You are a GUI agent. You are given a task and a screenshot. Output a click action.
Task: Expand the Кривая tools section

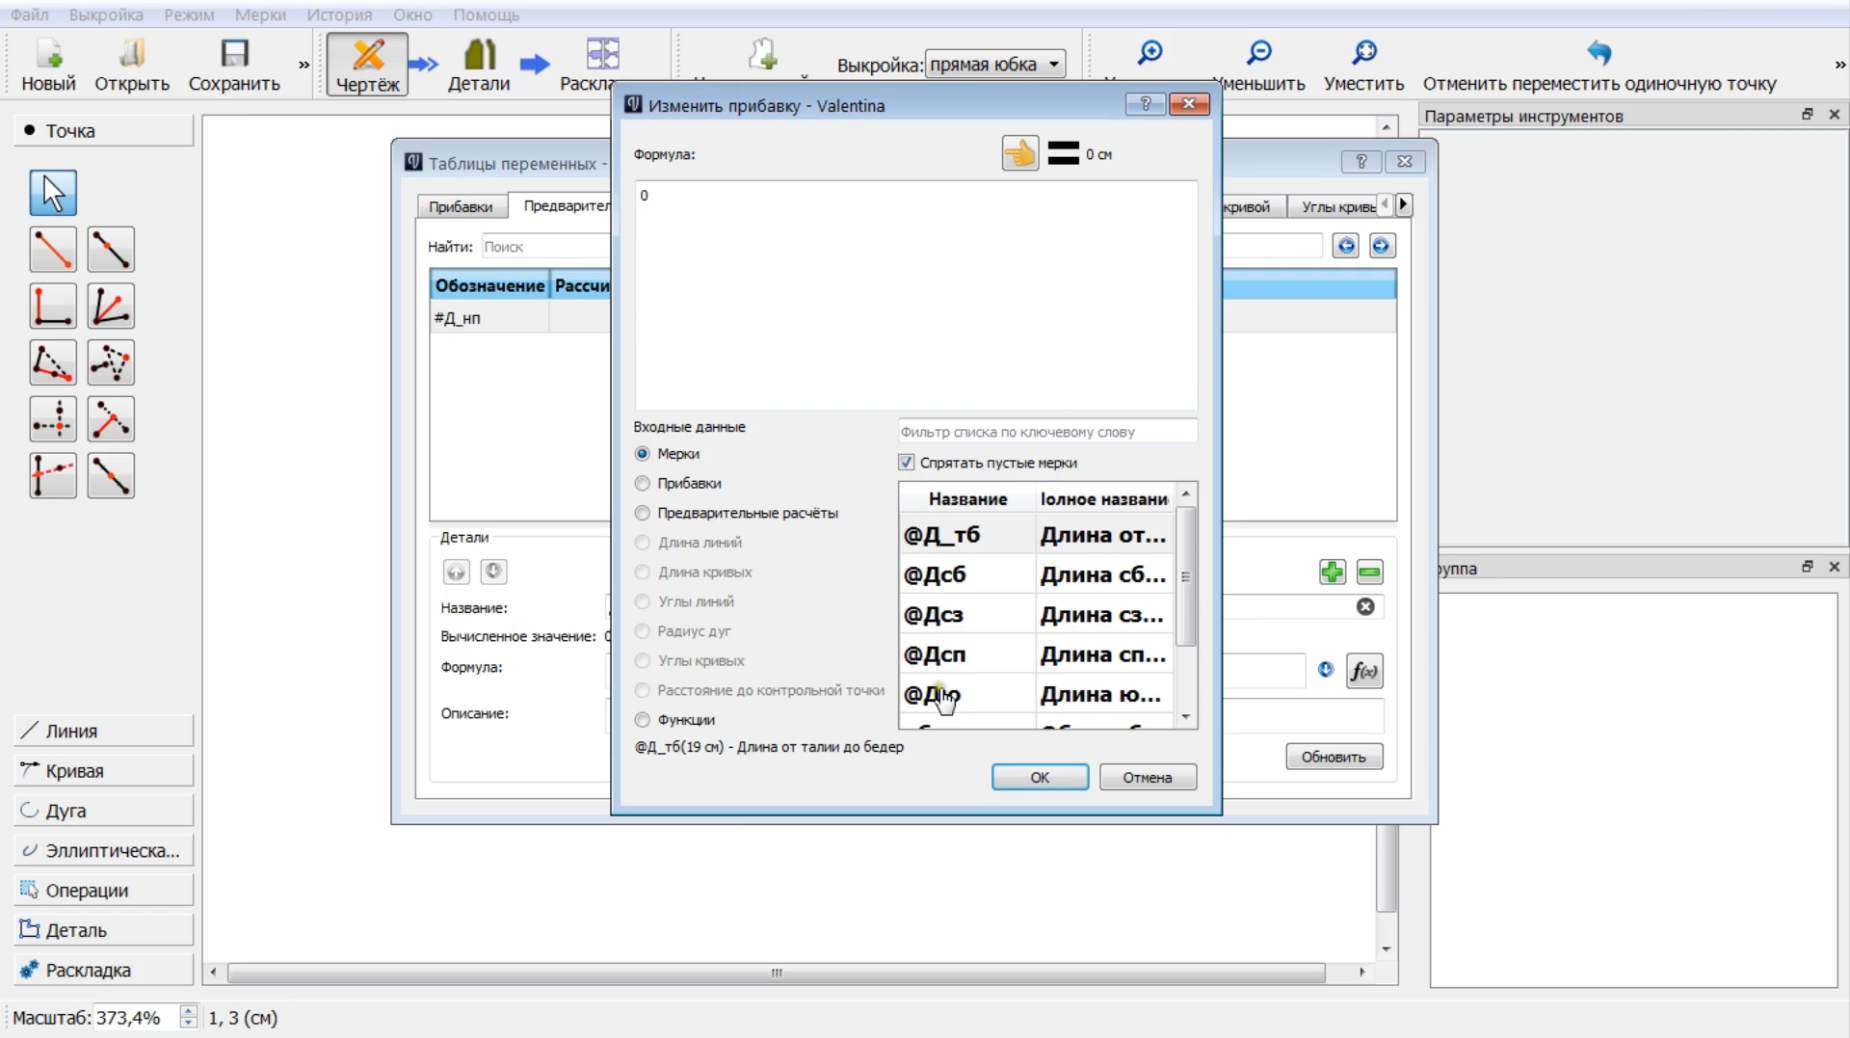[104, 771]
